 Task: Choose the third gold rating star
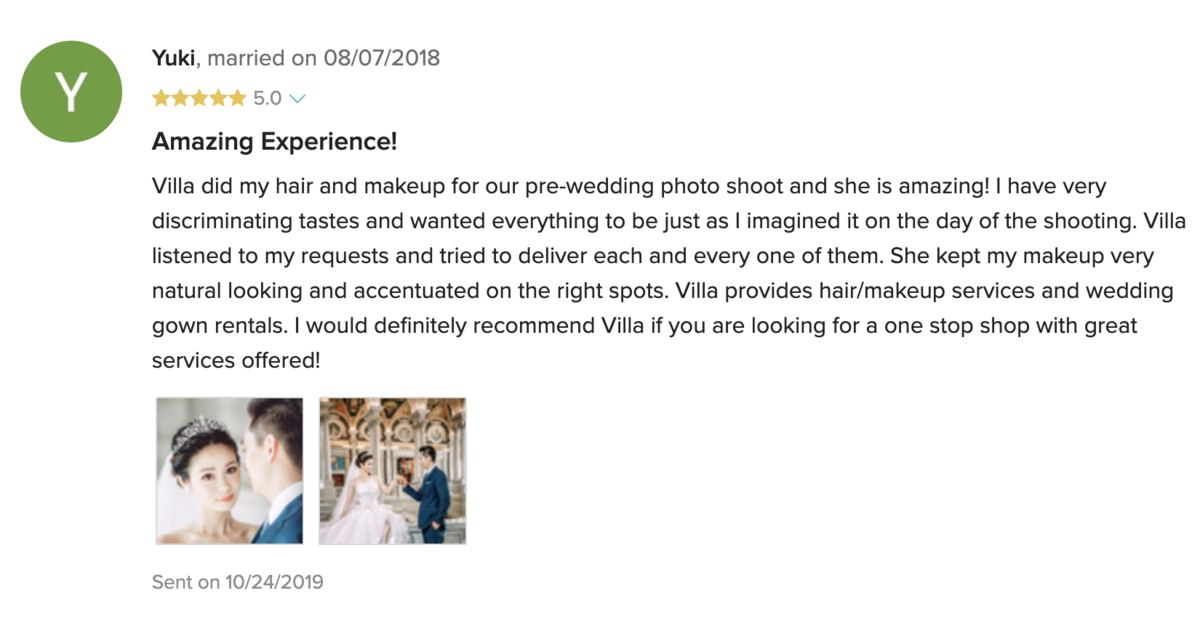click(x=199, y=98)
